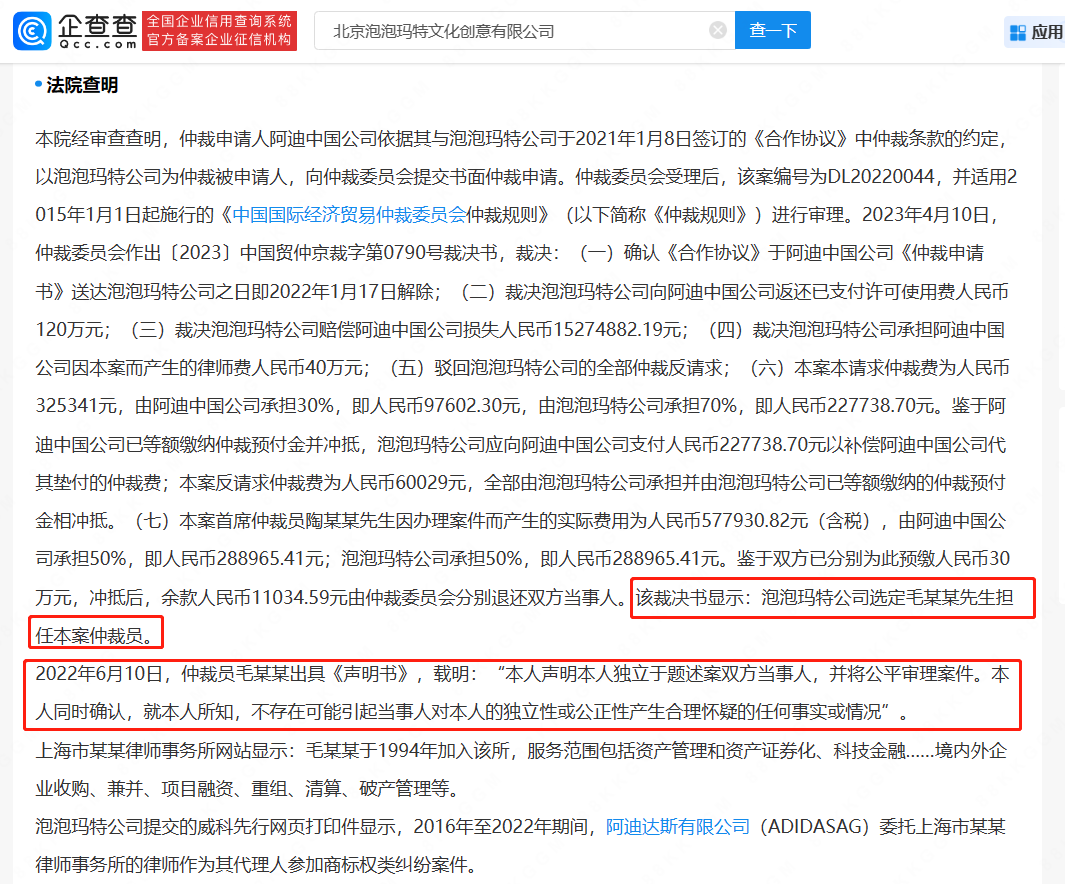The height and width of the screenshot is (884, 1065).
Task: Click the Qcc.com logo icon
Action: coord(32,31)
